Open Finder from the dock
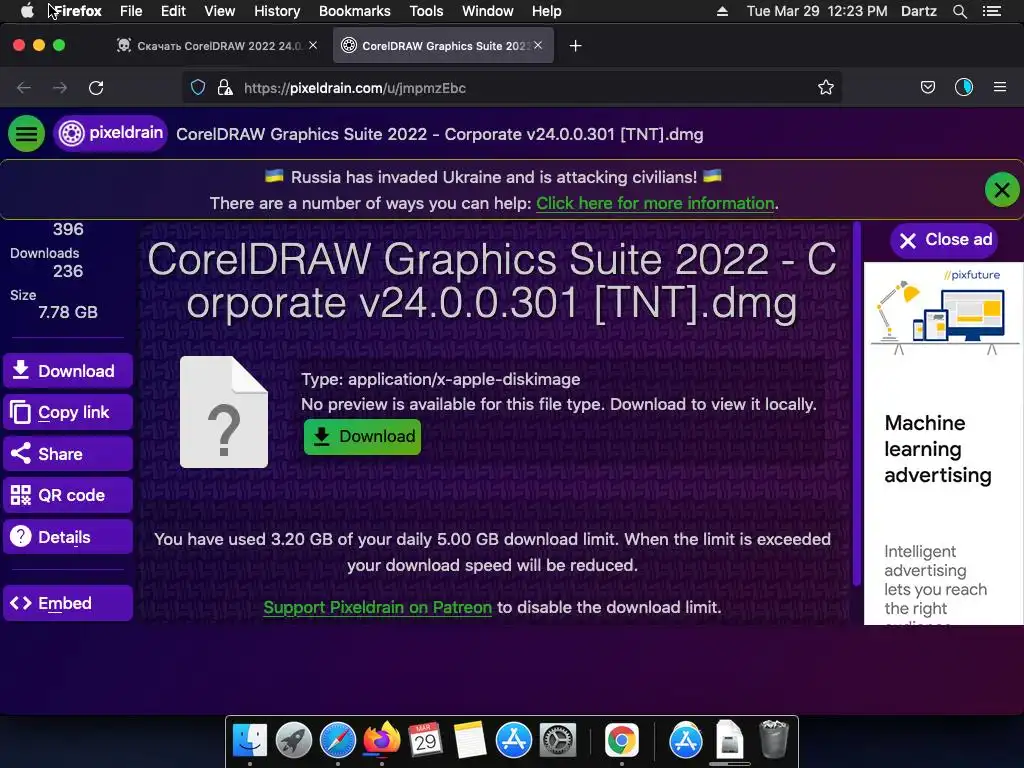 tap(250, 741)
